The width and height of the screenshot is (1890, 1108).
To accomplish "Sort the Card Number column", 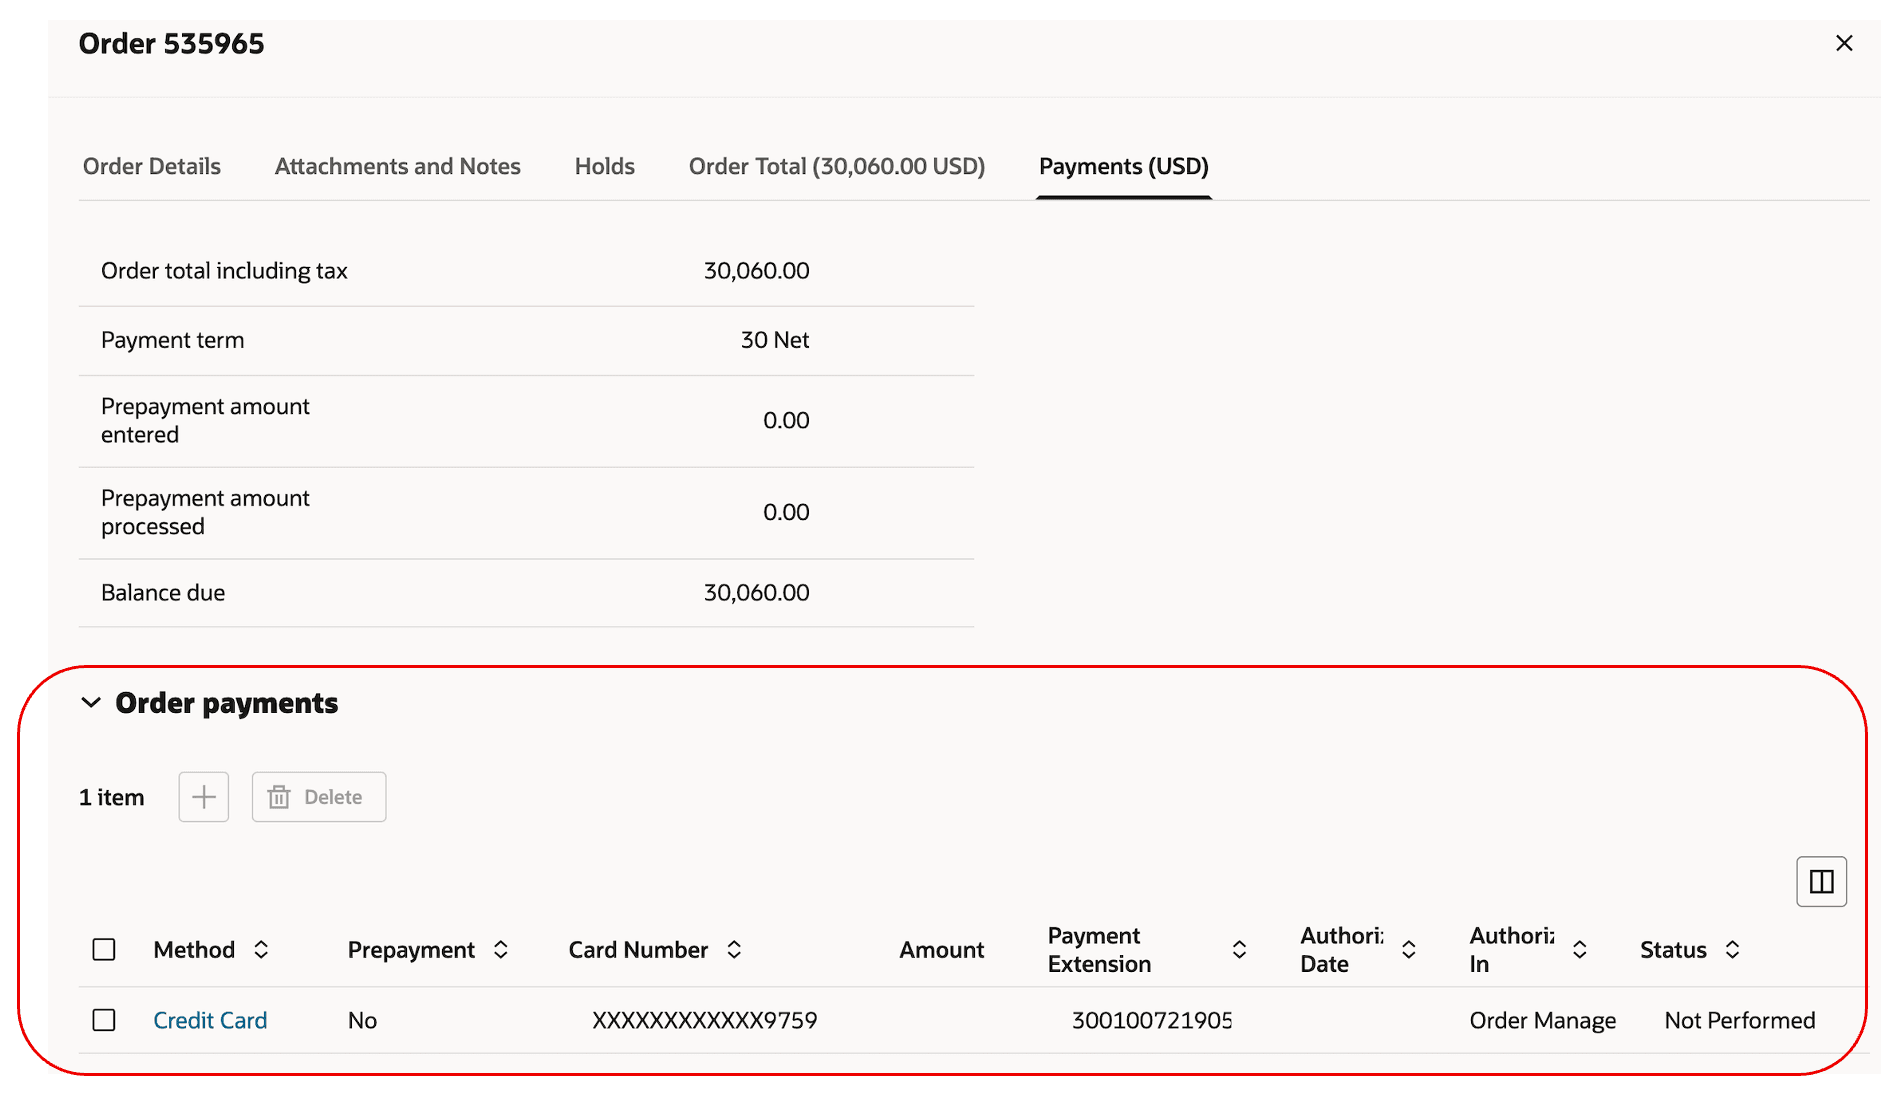I will (735, 949).
